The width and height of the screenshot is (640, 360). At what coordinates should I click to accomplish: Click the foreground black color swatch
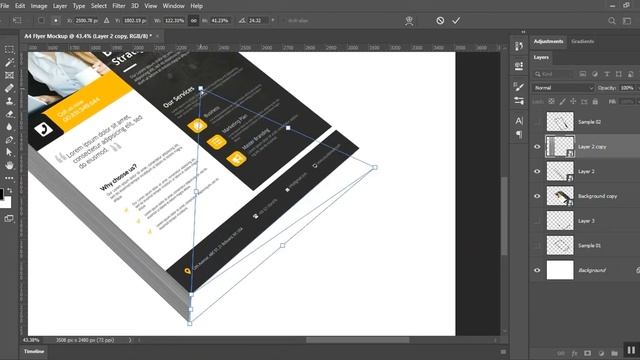click(x=1, y=193)
